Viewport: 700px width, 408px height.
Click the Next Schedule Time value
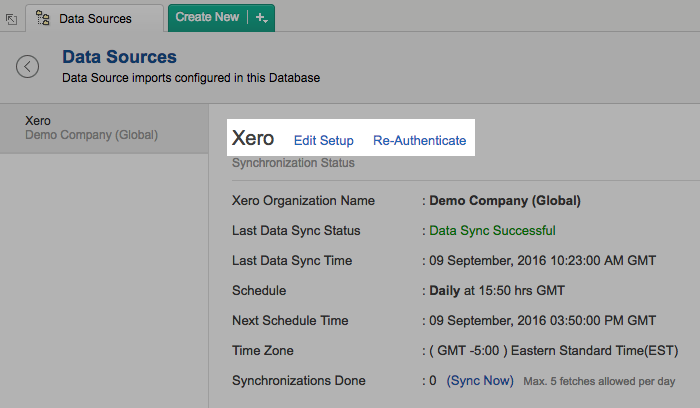point(542,321)
